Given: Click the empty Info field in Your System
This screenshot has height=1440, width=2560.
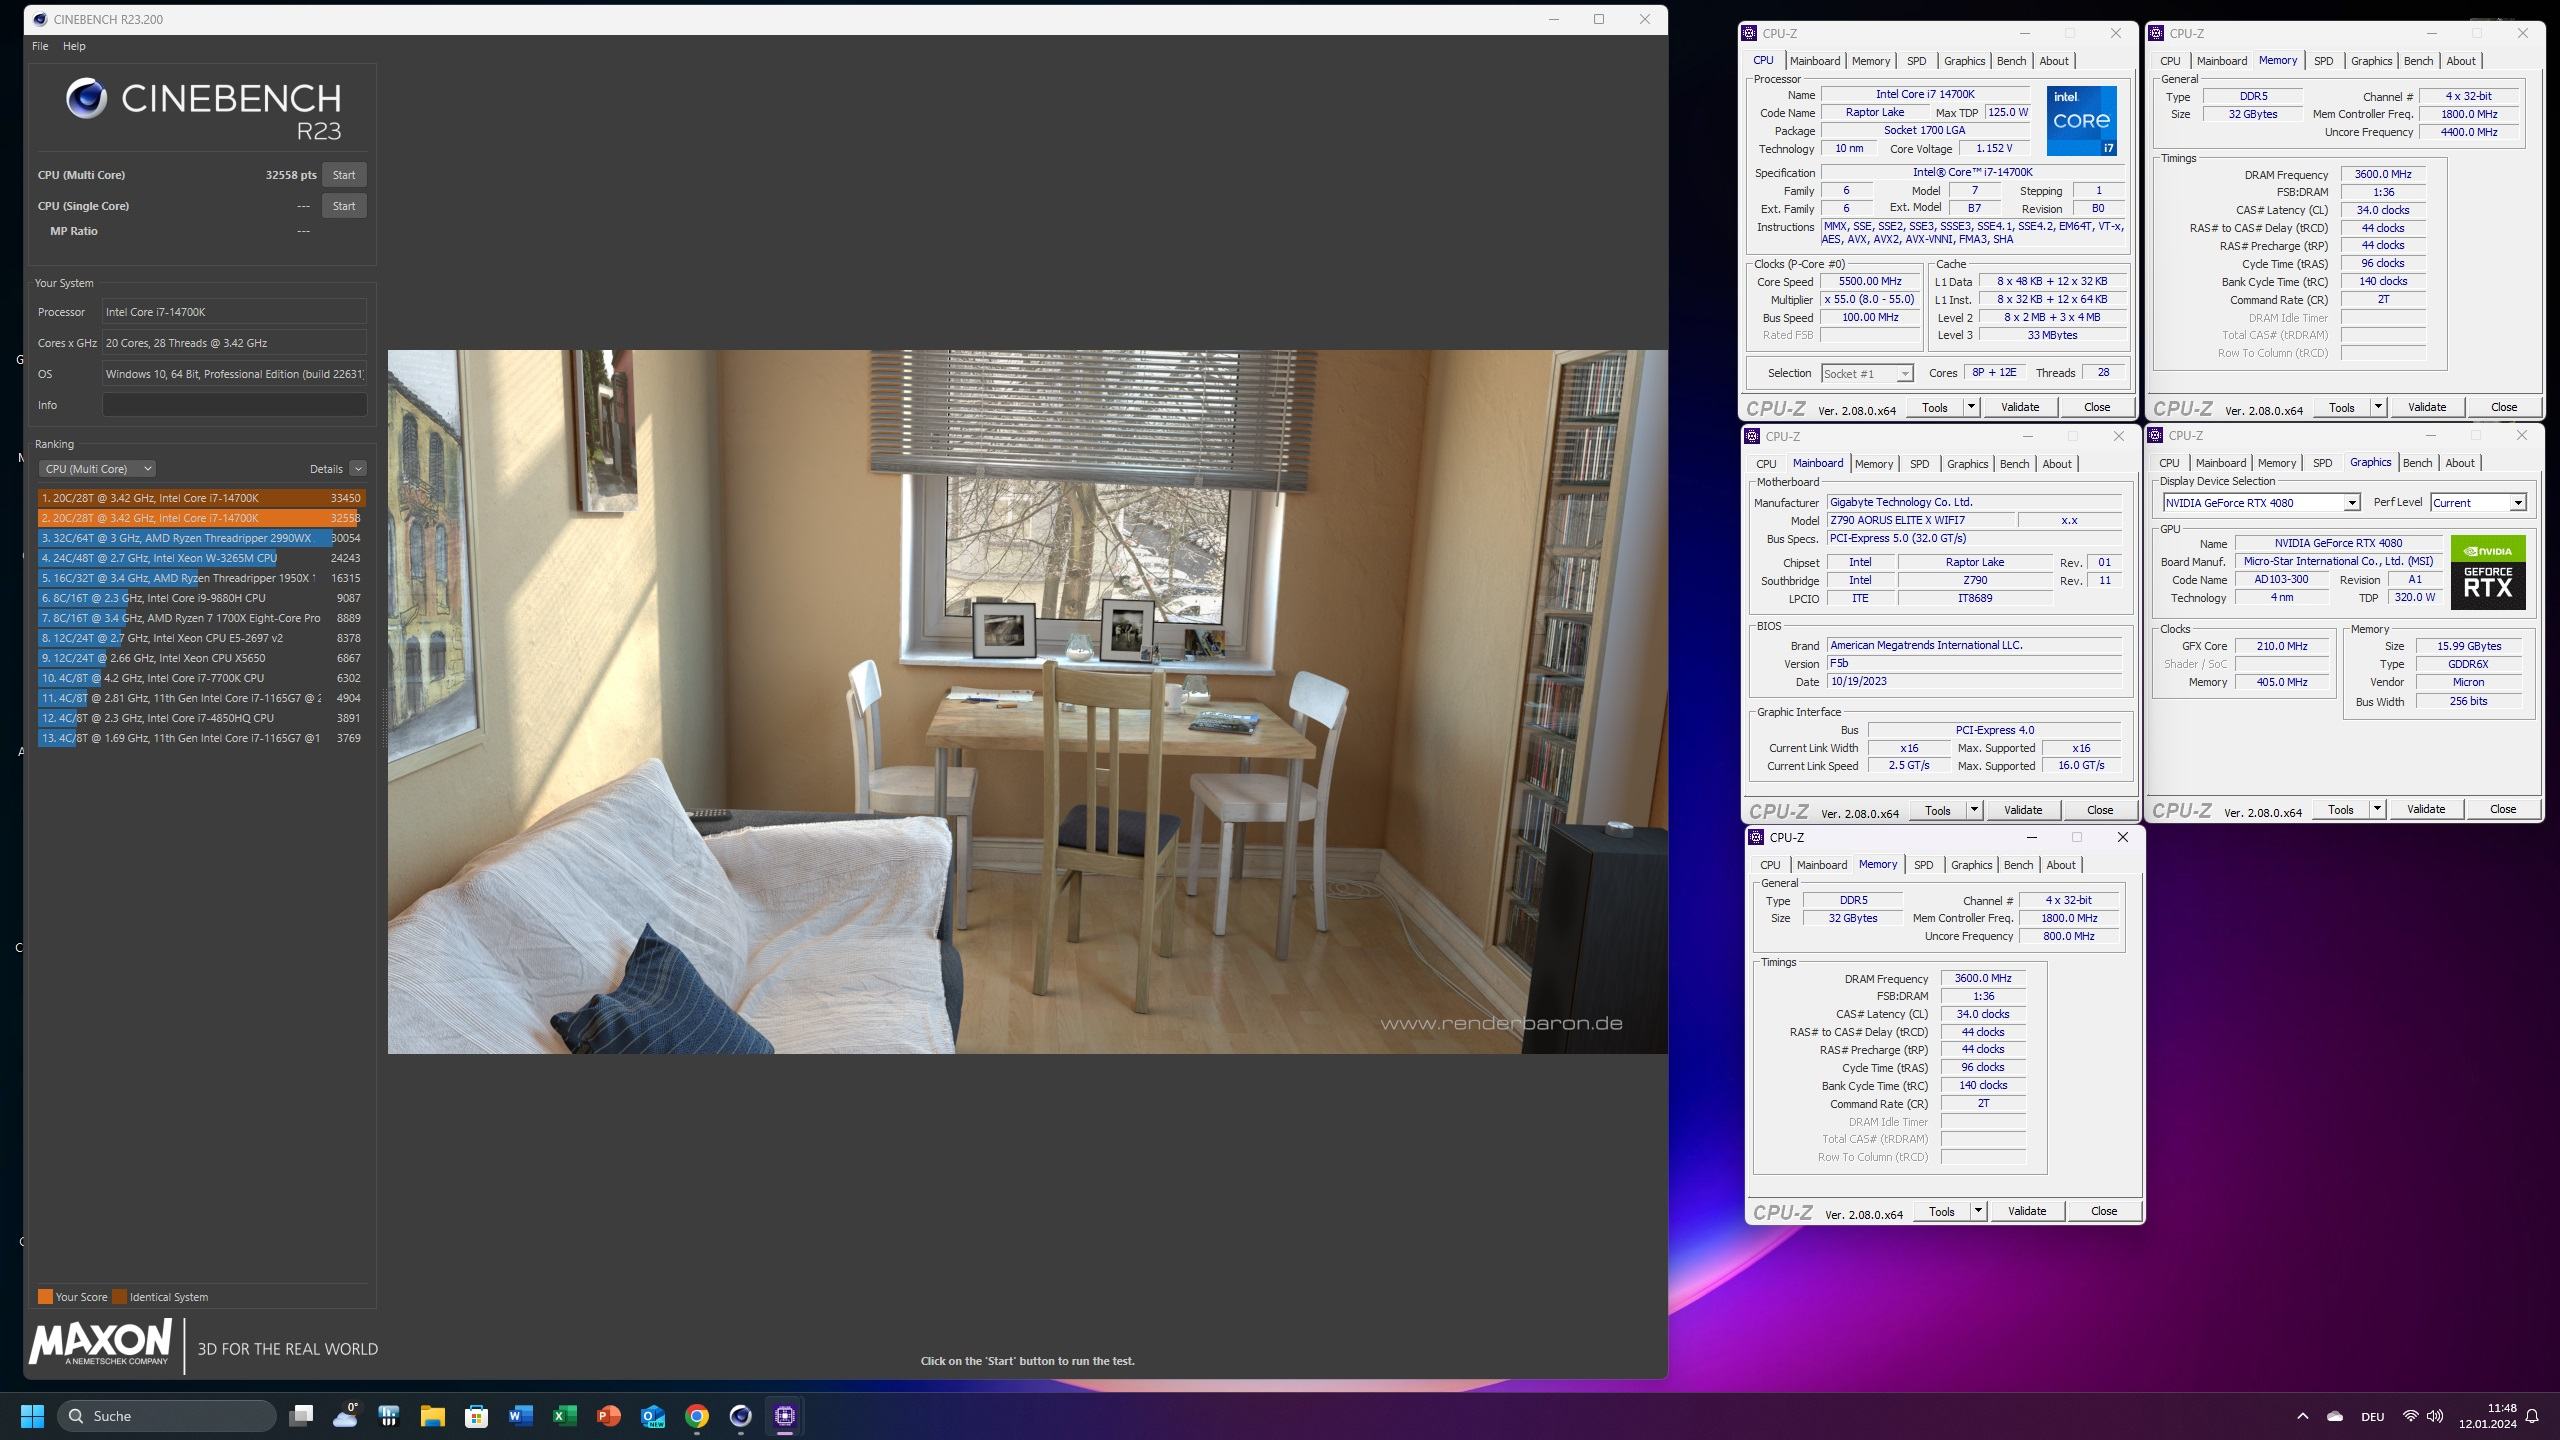Looking at the screenshot, I should coord(234,405).
